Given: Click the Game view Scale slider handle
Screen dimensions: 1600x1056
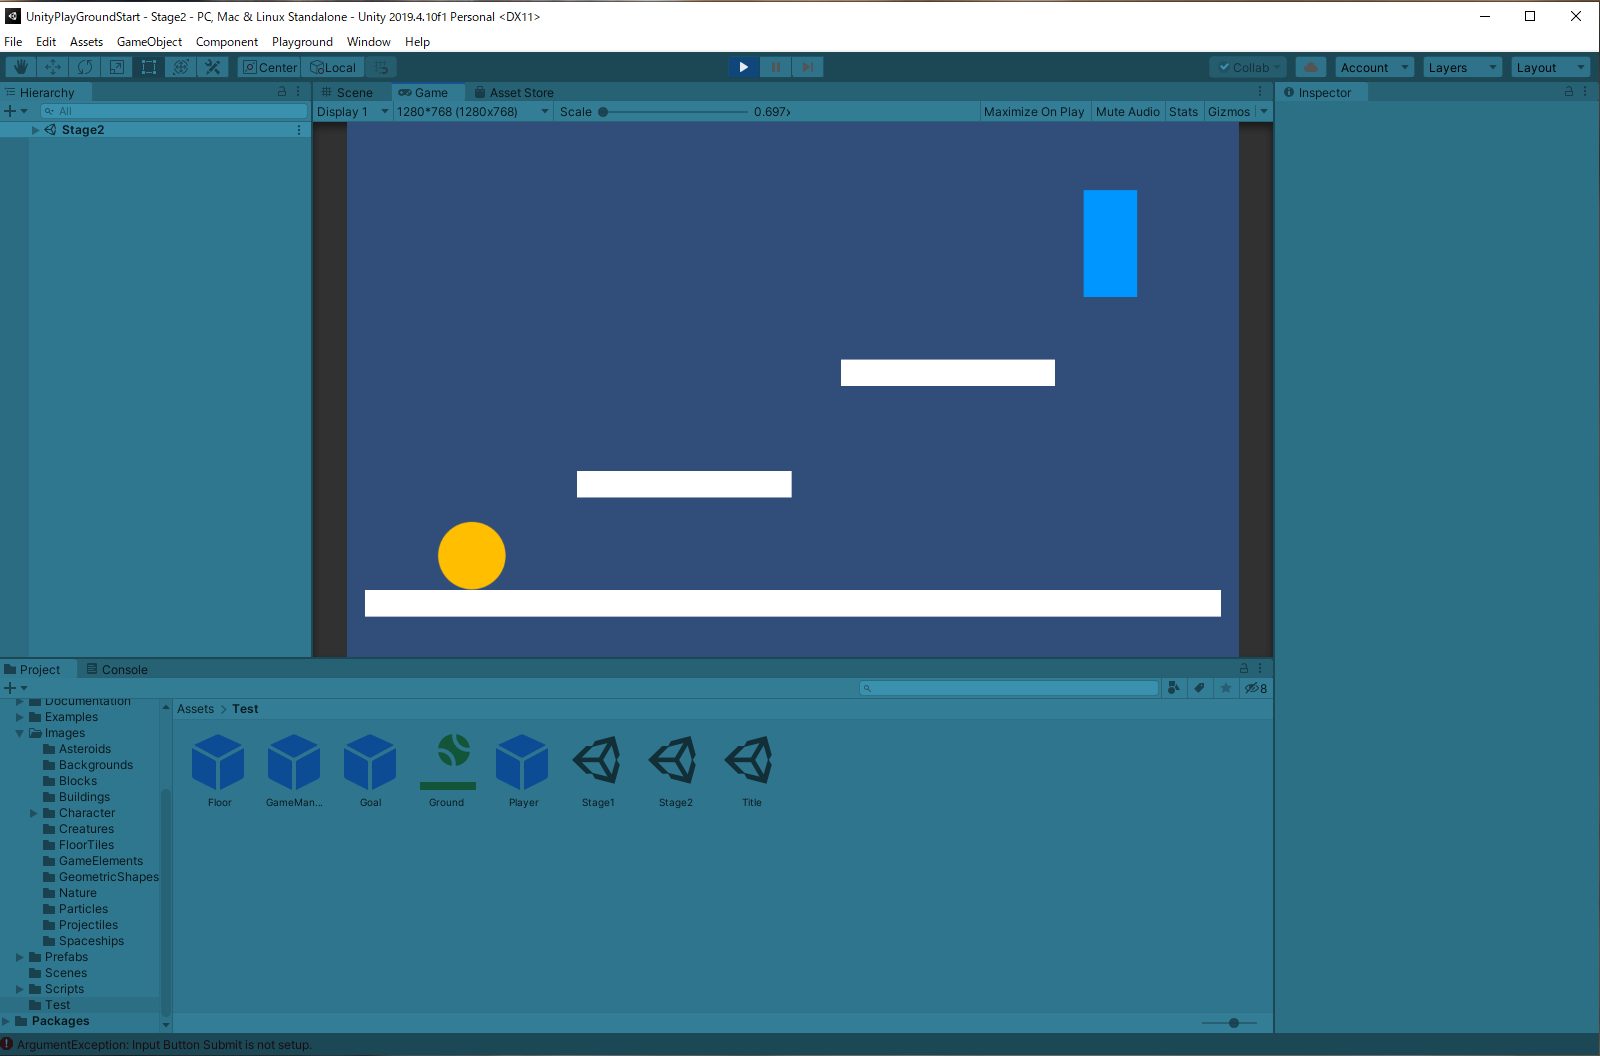Looking at the screenshot, I should coord(603,111).
